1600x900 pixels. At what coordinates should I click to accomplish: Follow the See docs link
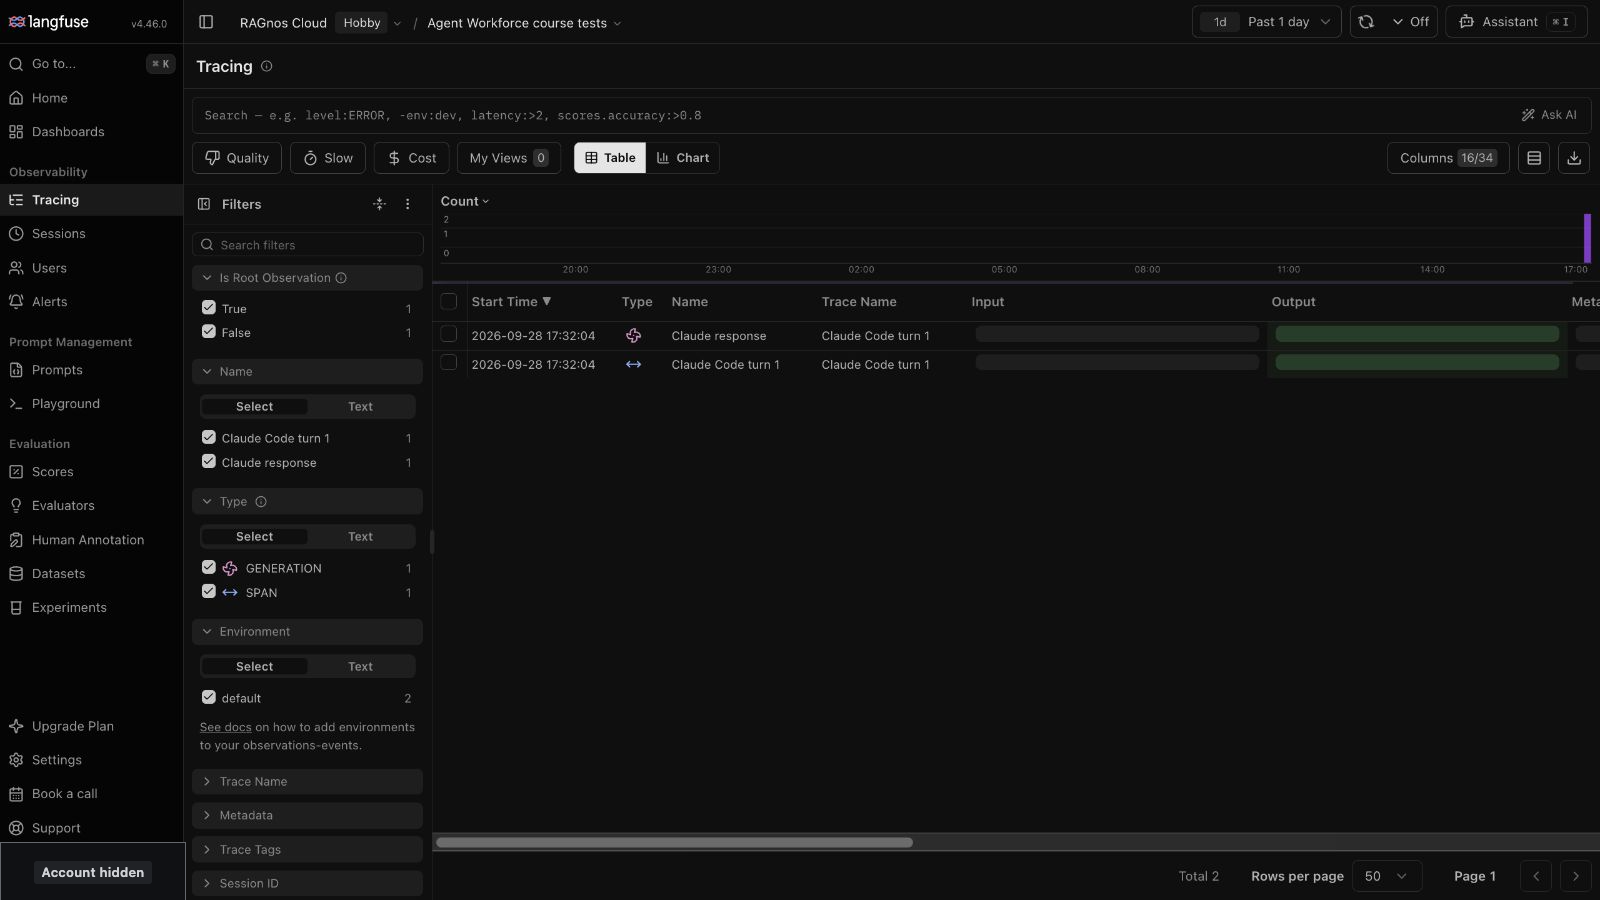click(225, 727)
